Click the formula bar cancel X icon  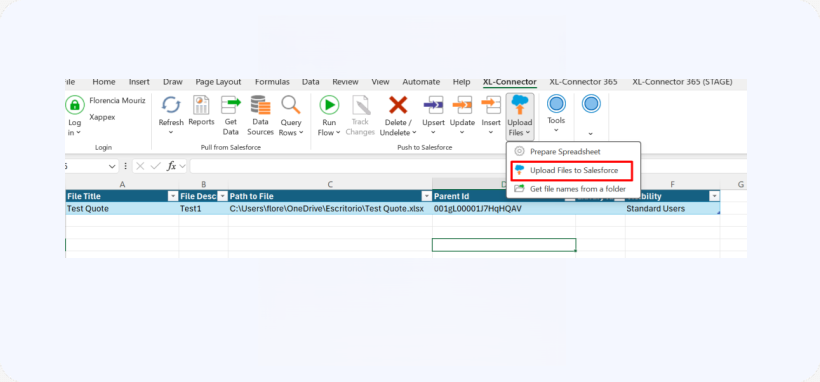pyautogui.click(x=140, y=166)
